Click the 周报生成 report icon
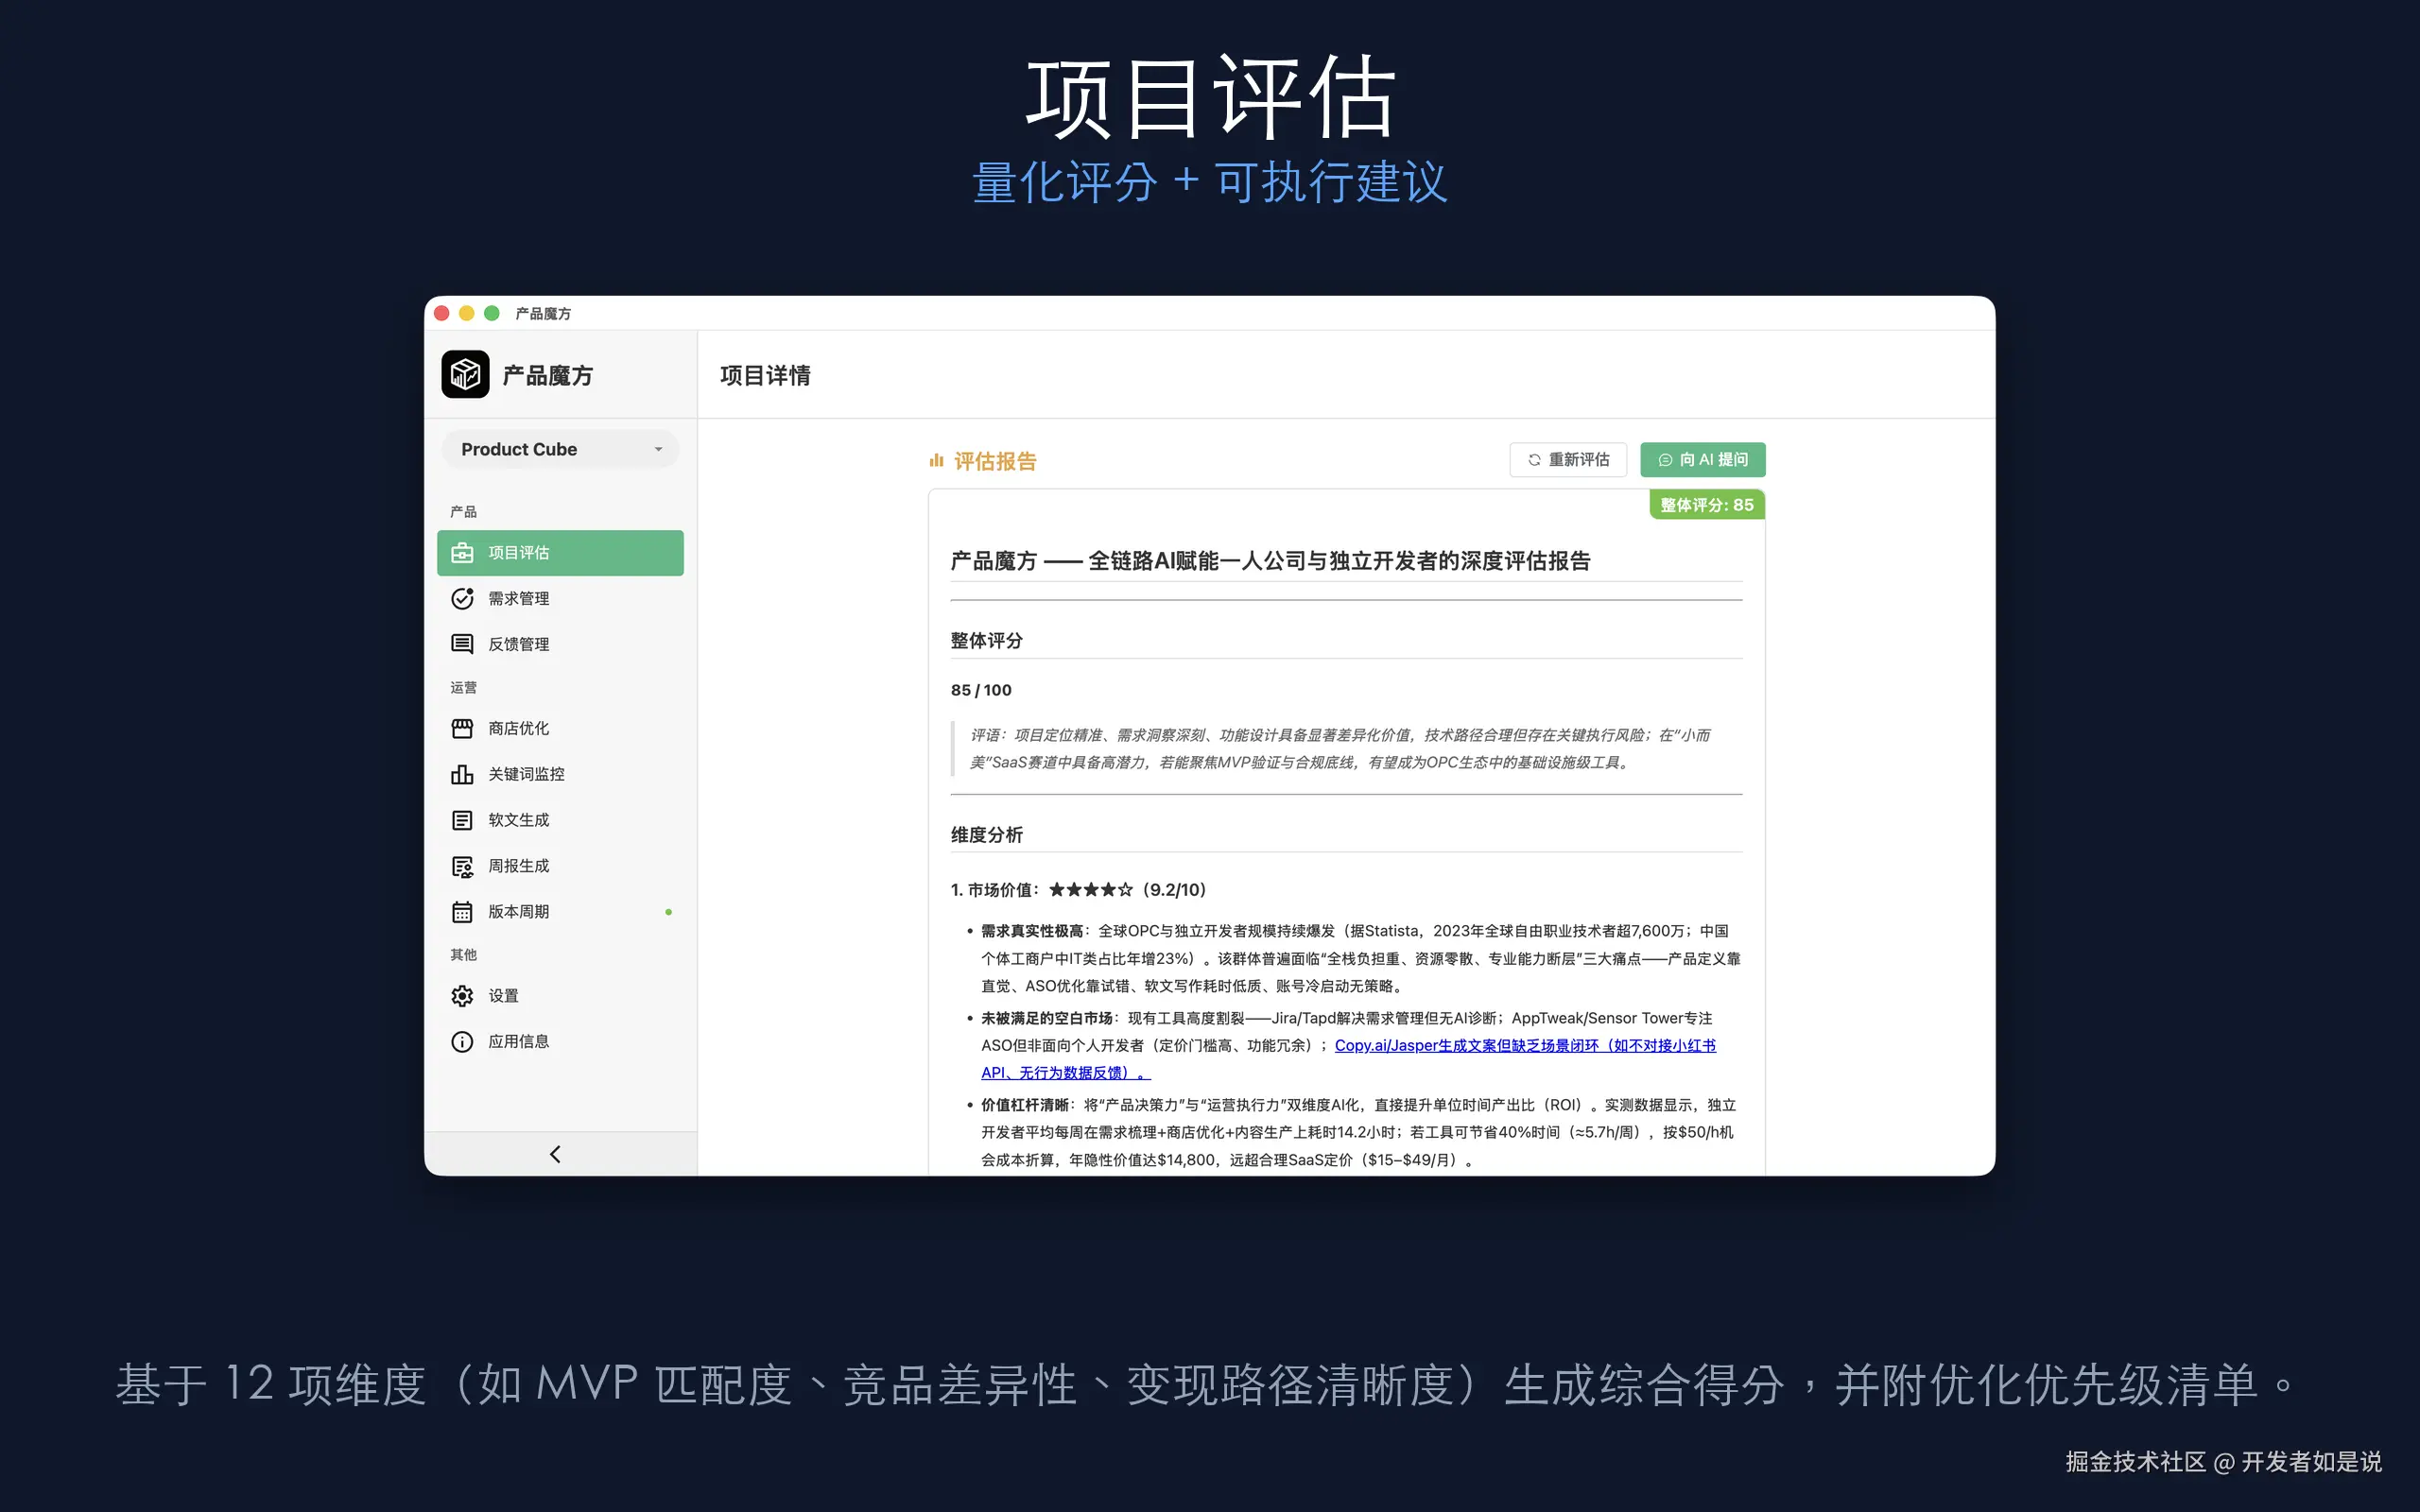This screenshot has width=2420, height=1512. (462, 866)
